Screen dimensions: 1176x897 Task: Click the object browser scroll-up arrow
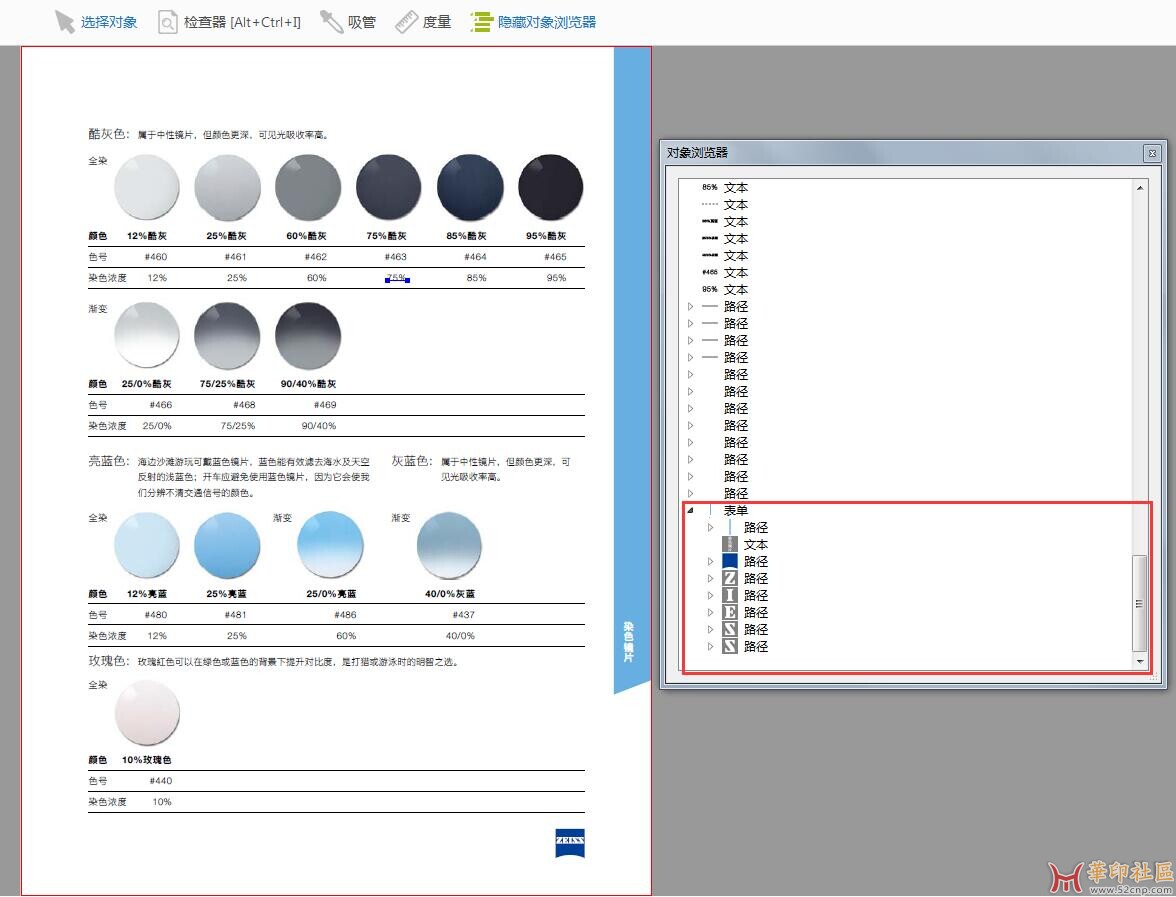click(1140, 188)
